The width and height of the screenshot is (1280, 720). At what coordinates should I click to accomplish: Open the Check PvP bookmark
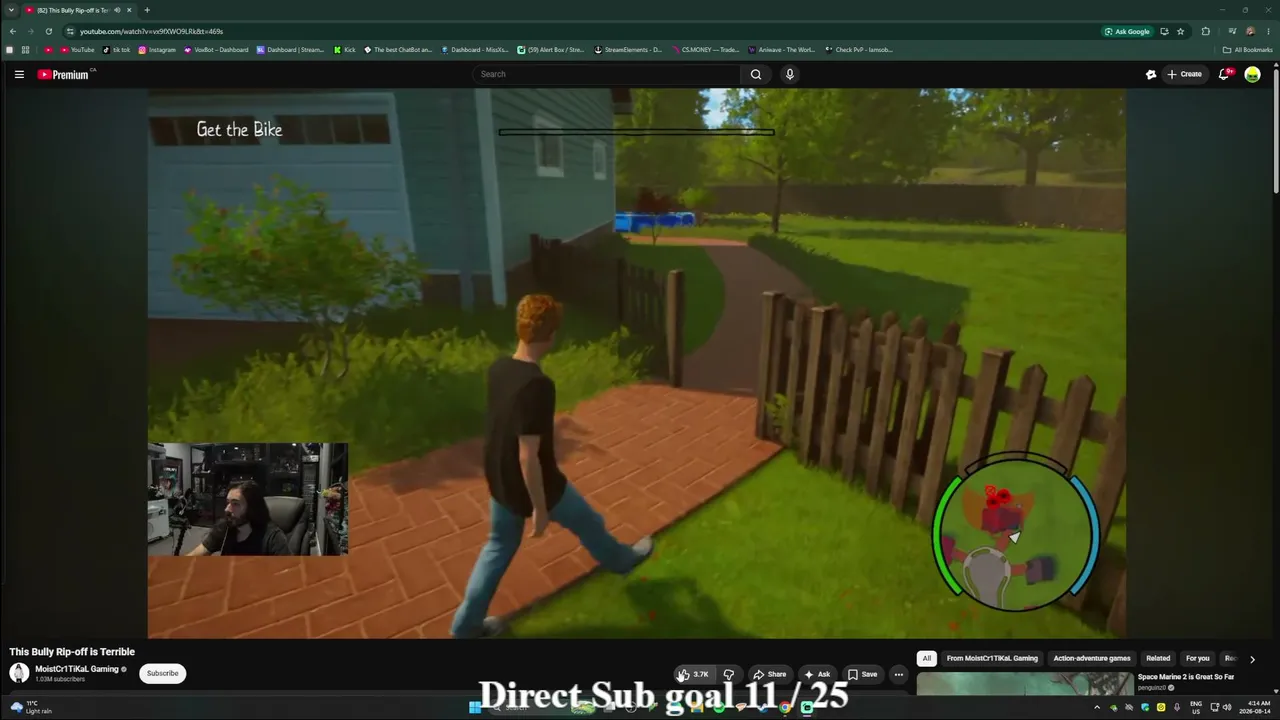(859, 50)
